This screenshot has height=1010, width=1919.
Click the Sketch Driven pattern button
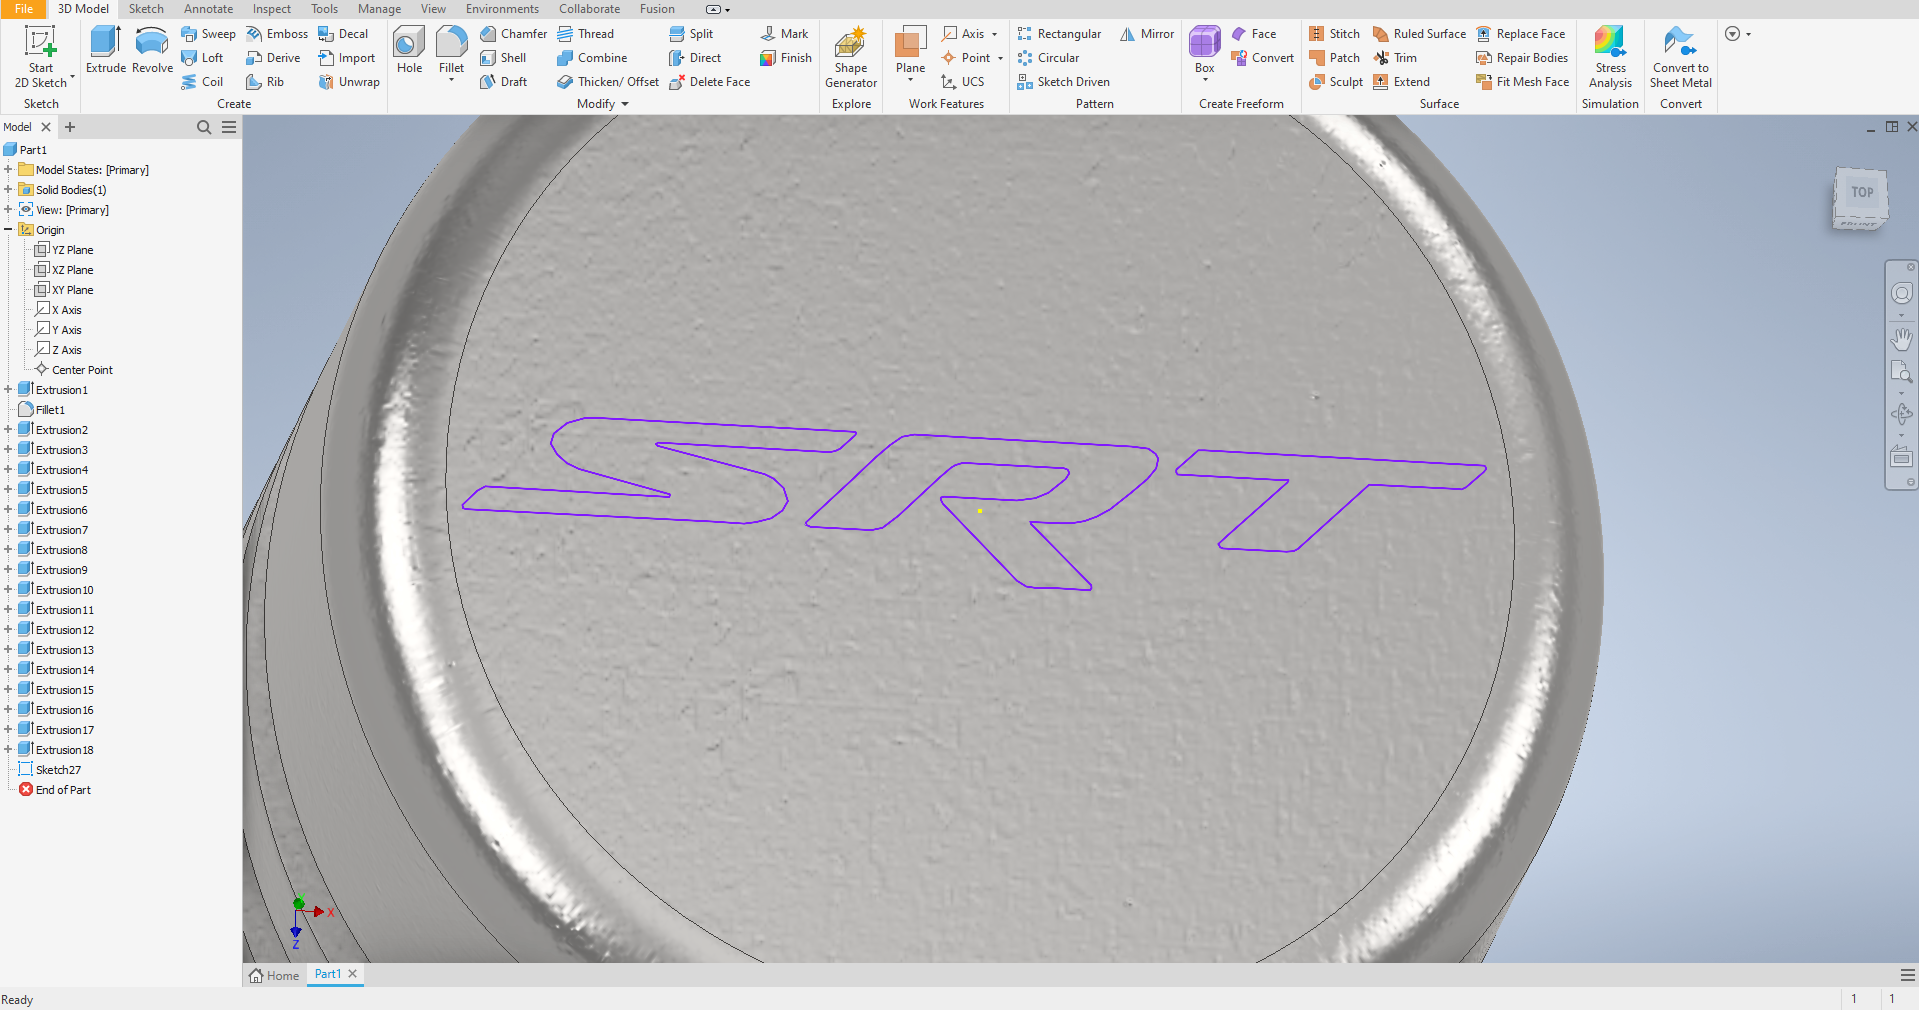click(x=1063, y=82)
